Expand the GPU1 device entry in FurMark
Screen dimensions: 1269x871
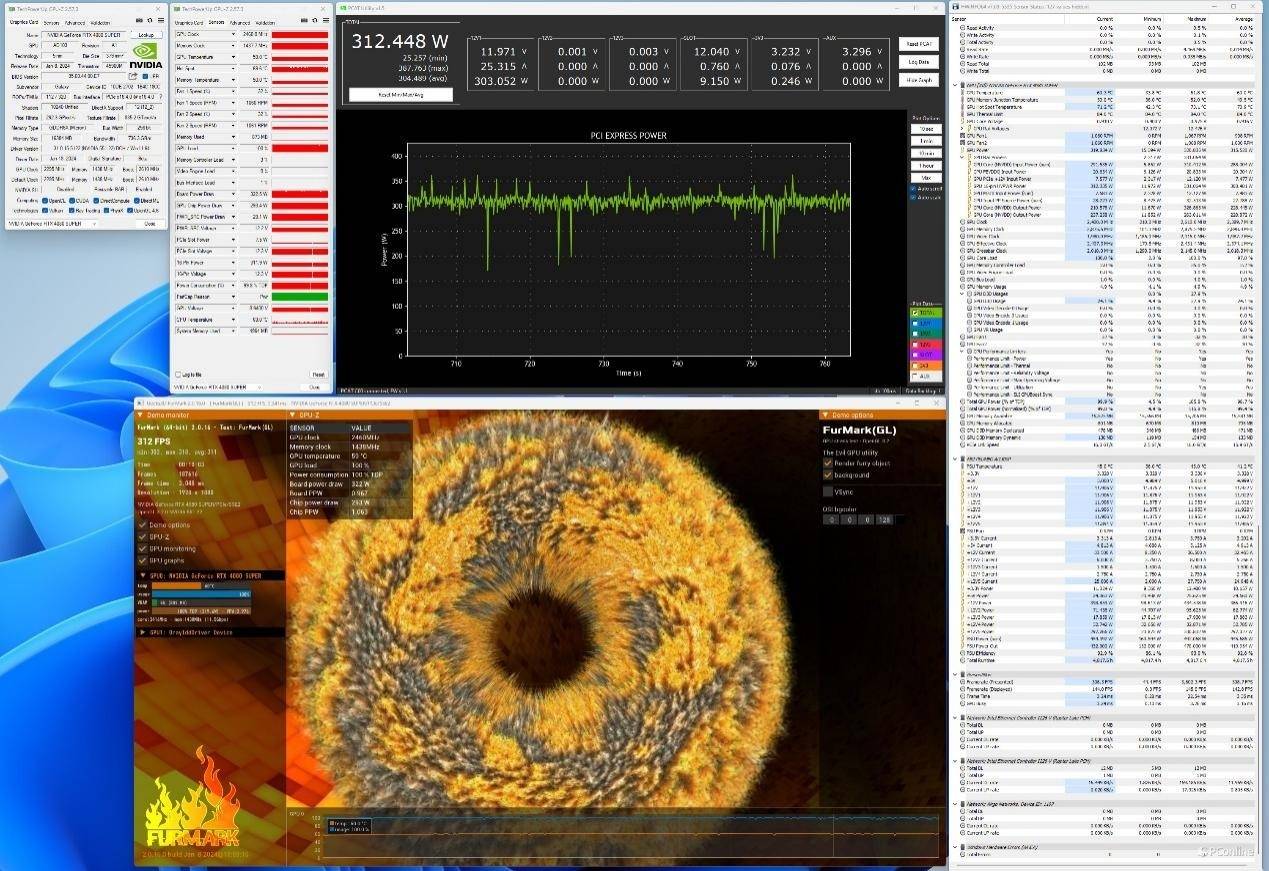click(x=142, y=632)
